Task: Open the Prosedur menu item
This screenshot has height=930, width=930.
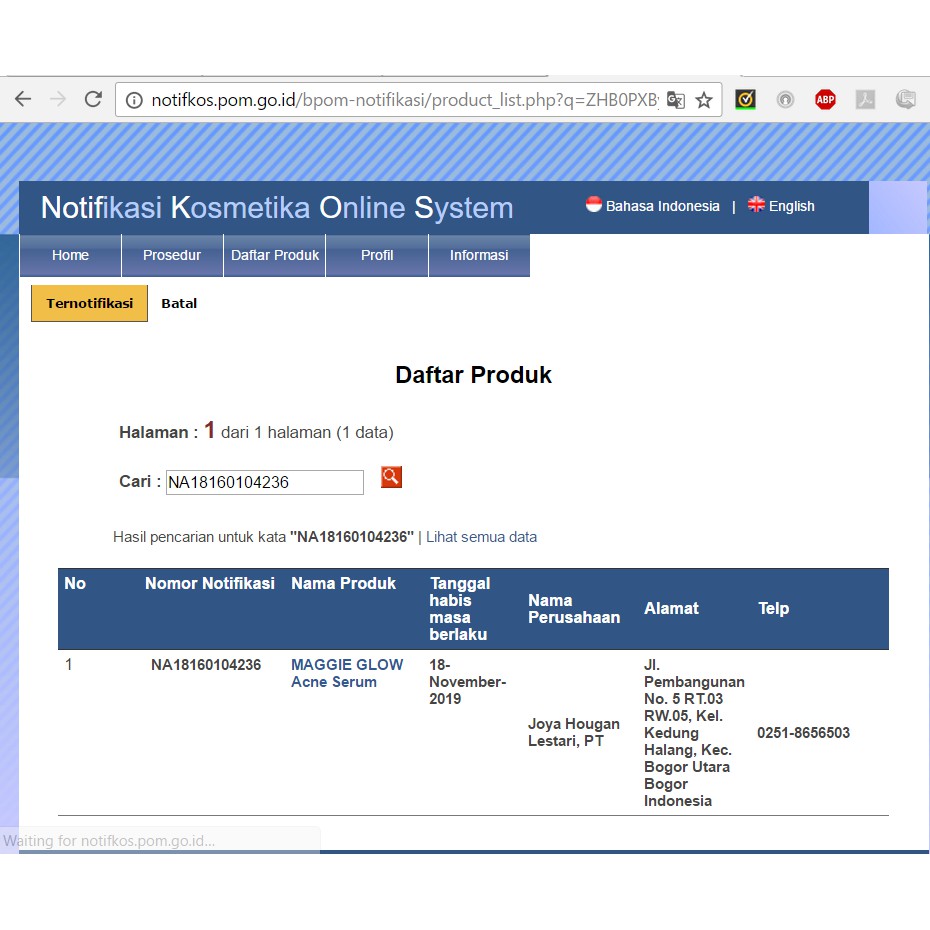Action: [172, 255]
